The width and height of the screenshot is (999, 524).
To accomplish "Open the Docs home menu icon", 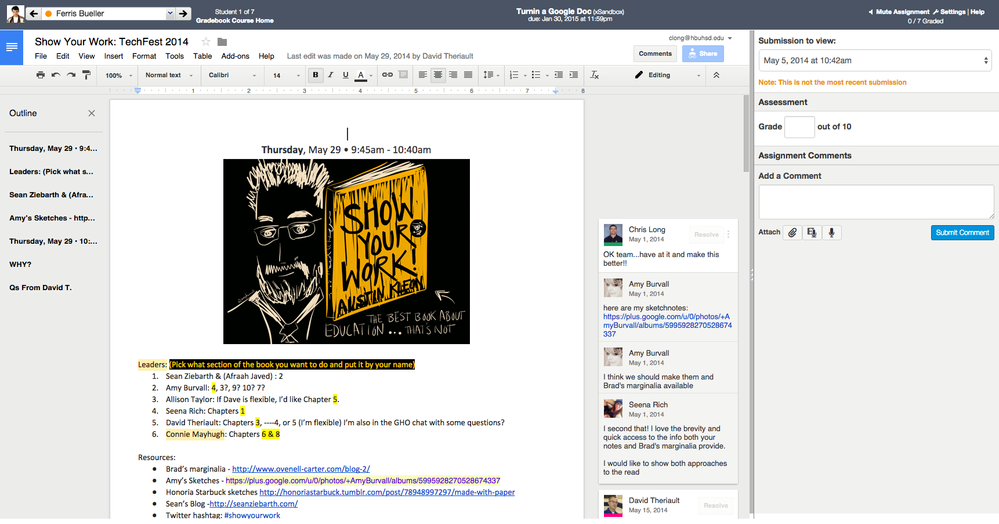I will pyautogui.click(x=12, y=47).
